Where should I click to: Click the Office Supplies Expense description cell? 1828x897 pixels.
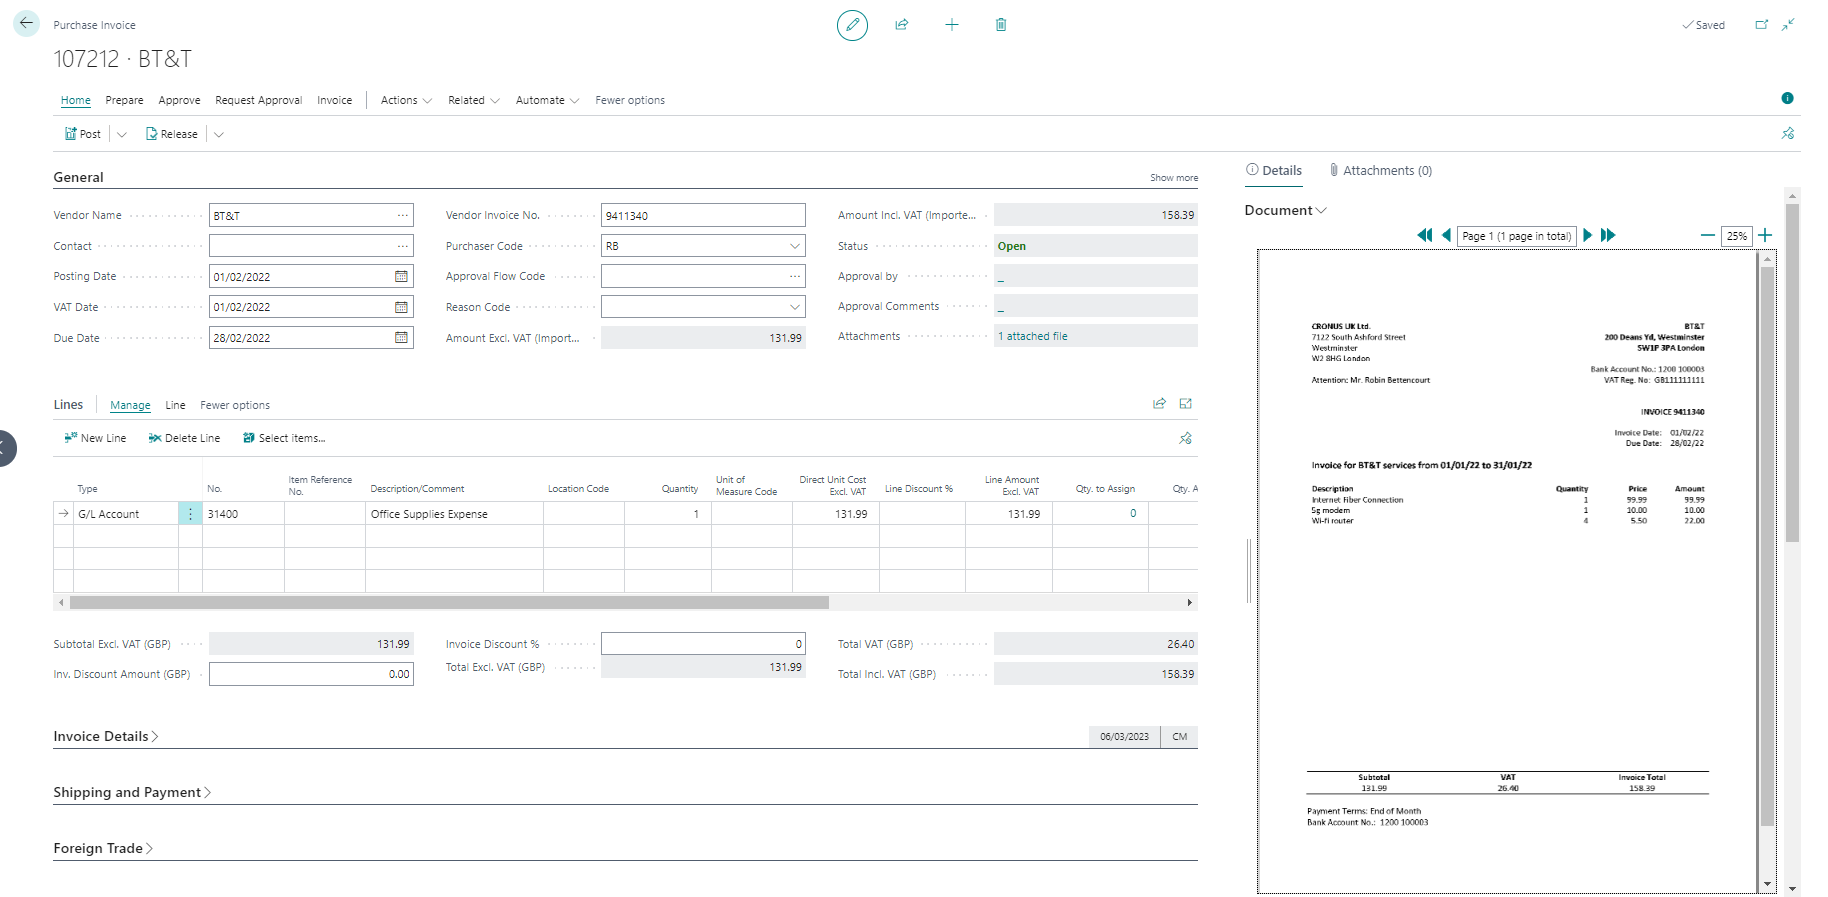click(454, 514)
